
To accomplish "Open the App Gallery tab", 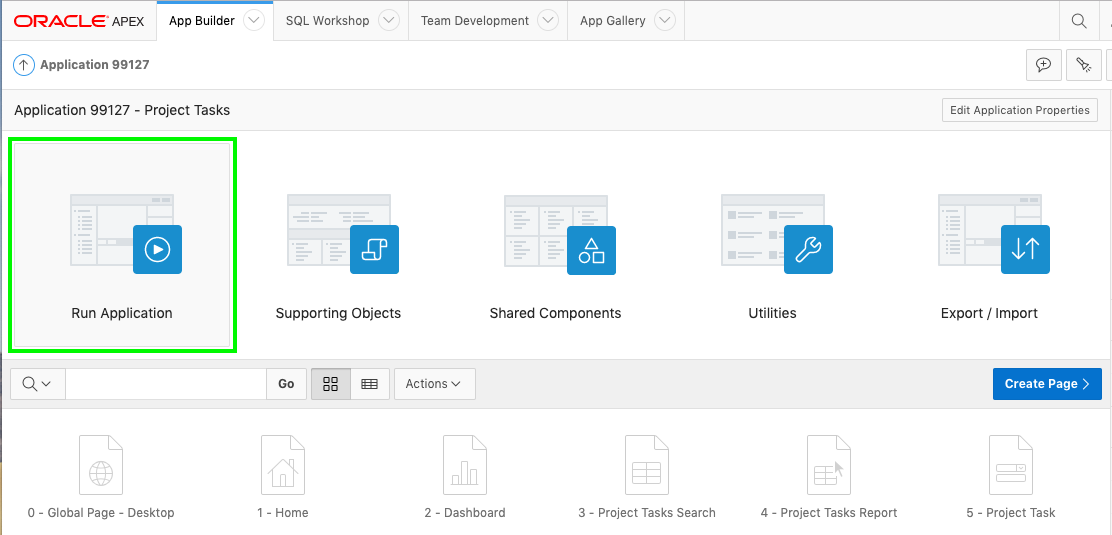I will tap(612, 20).
